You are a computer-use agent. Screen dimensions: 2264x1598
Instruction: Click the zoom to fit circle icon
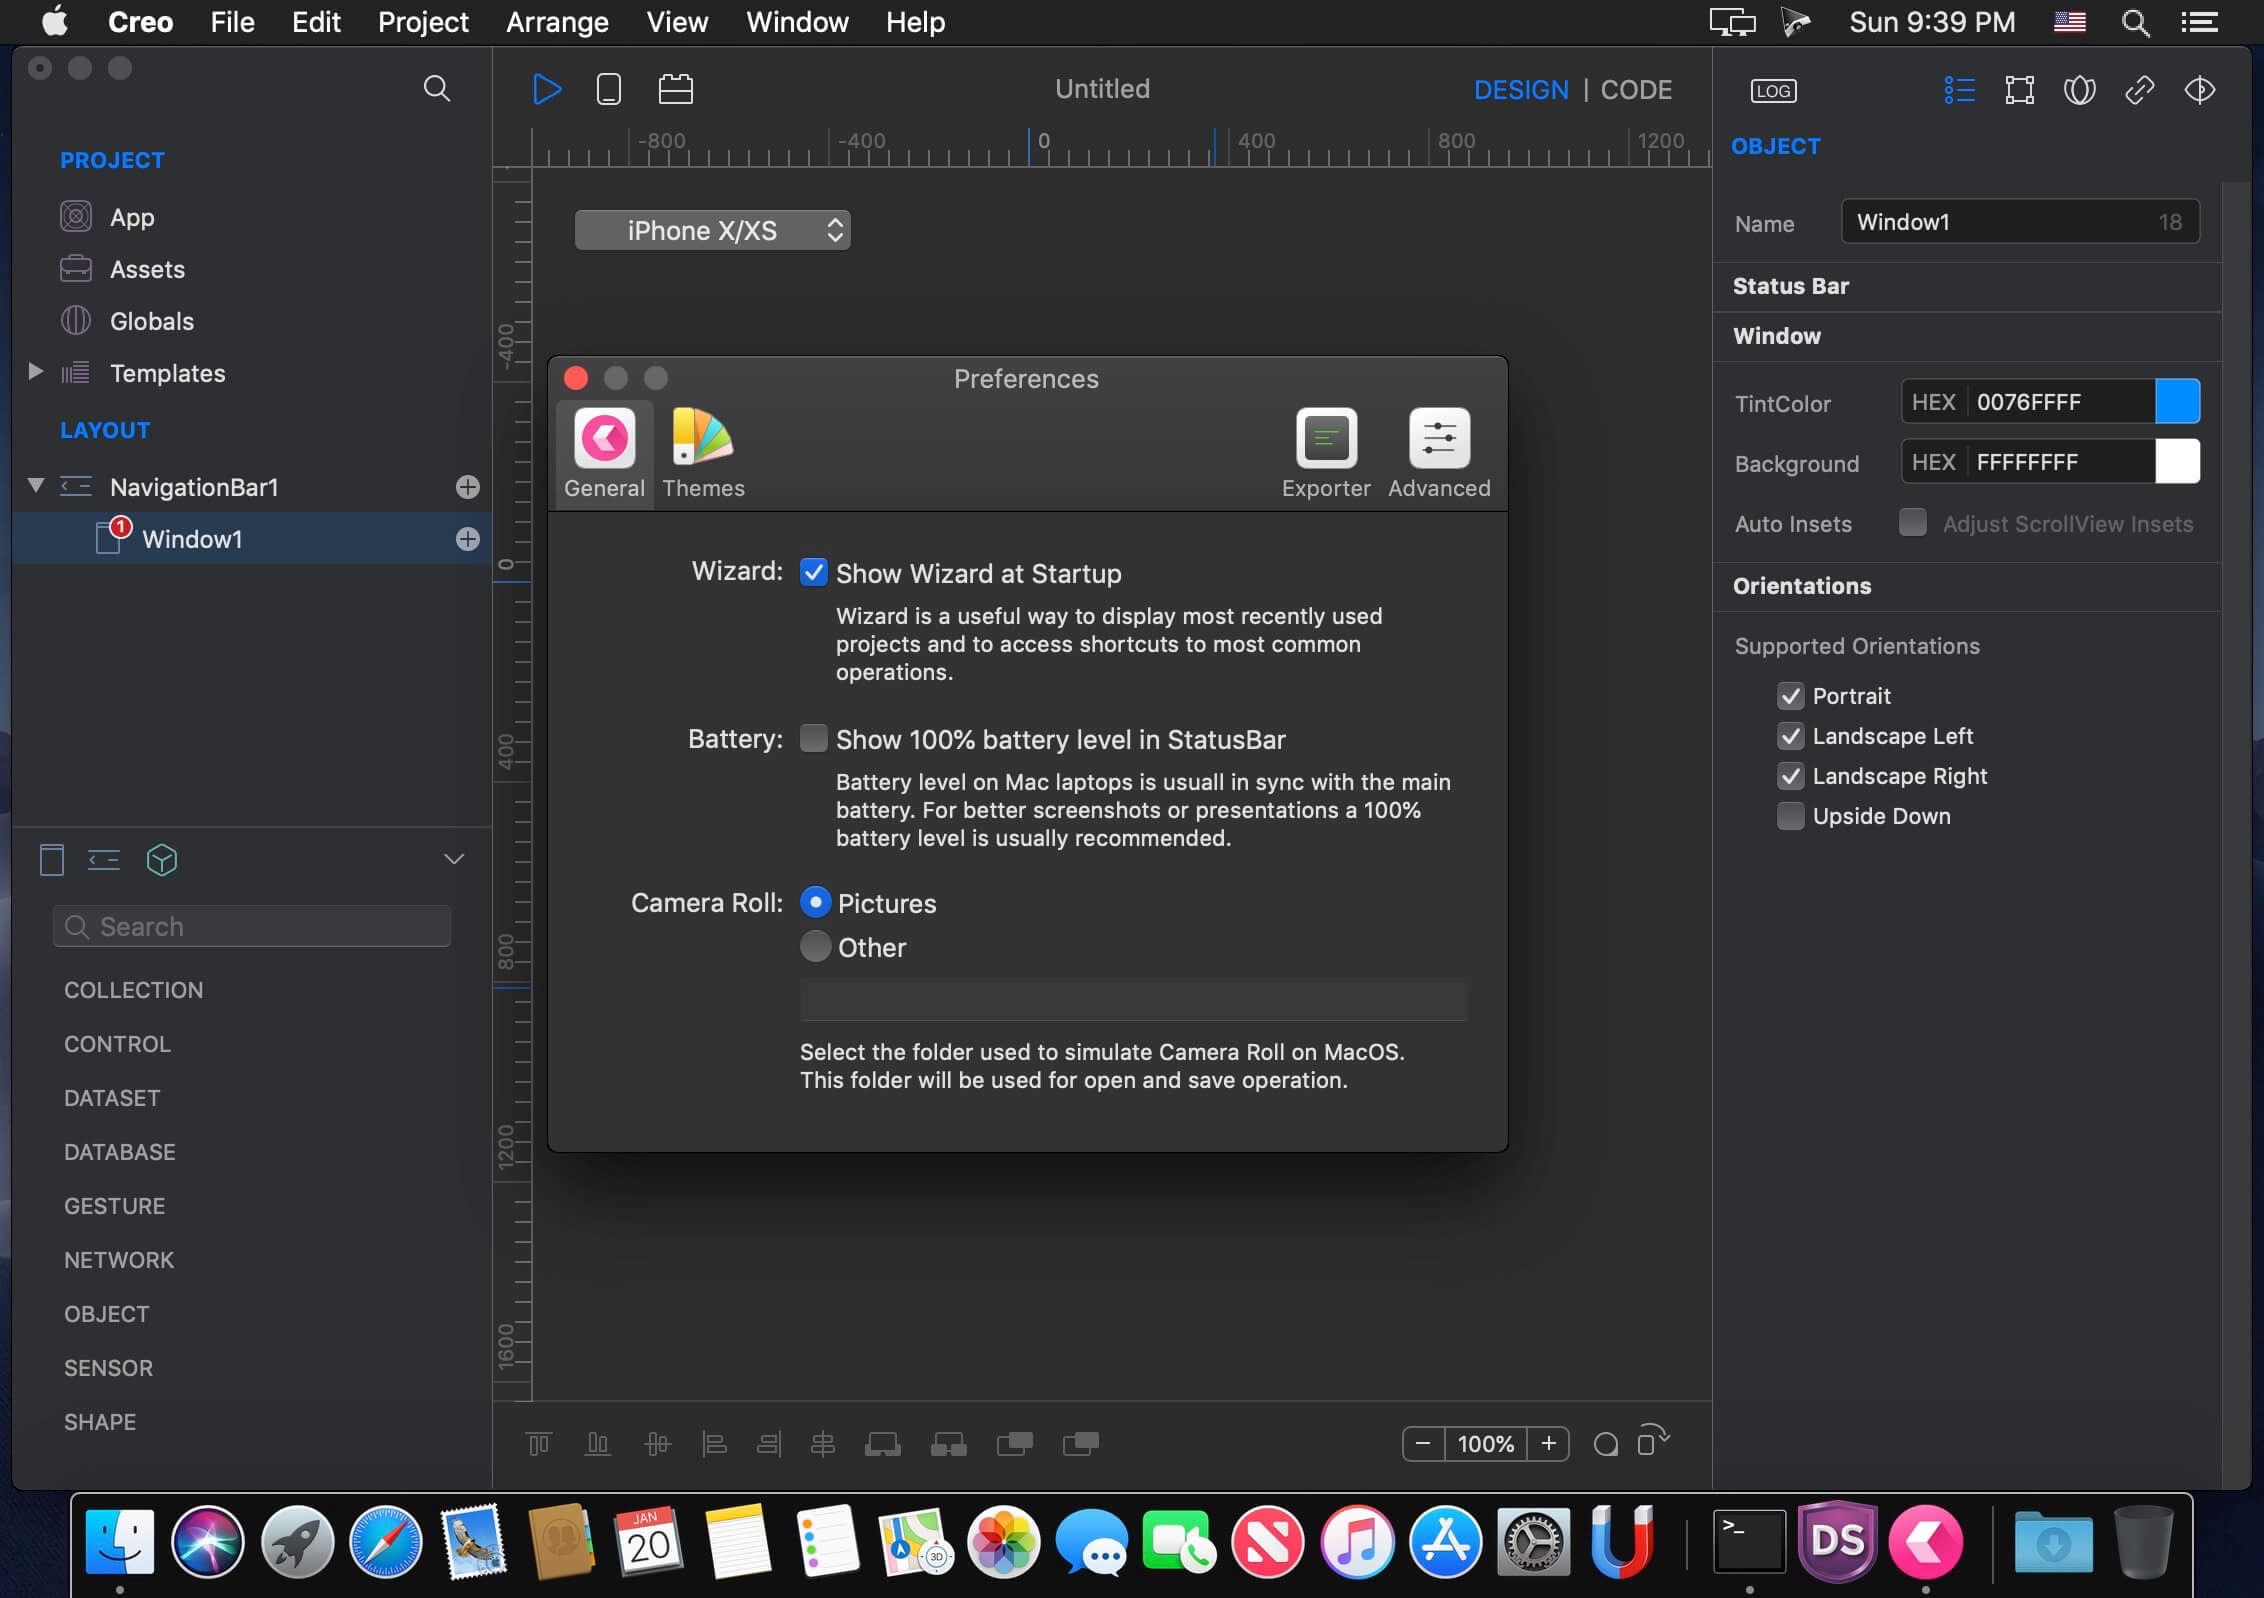tap(1605, 1444)
